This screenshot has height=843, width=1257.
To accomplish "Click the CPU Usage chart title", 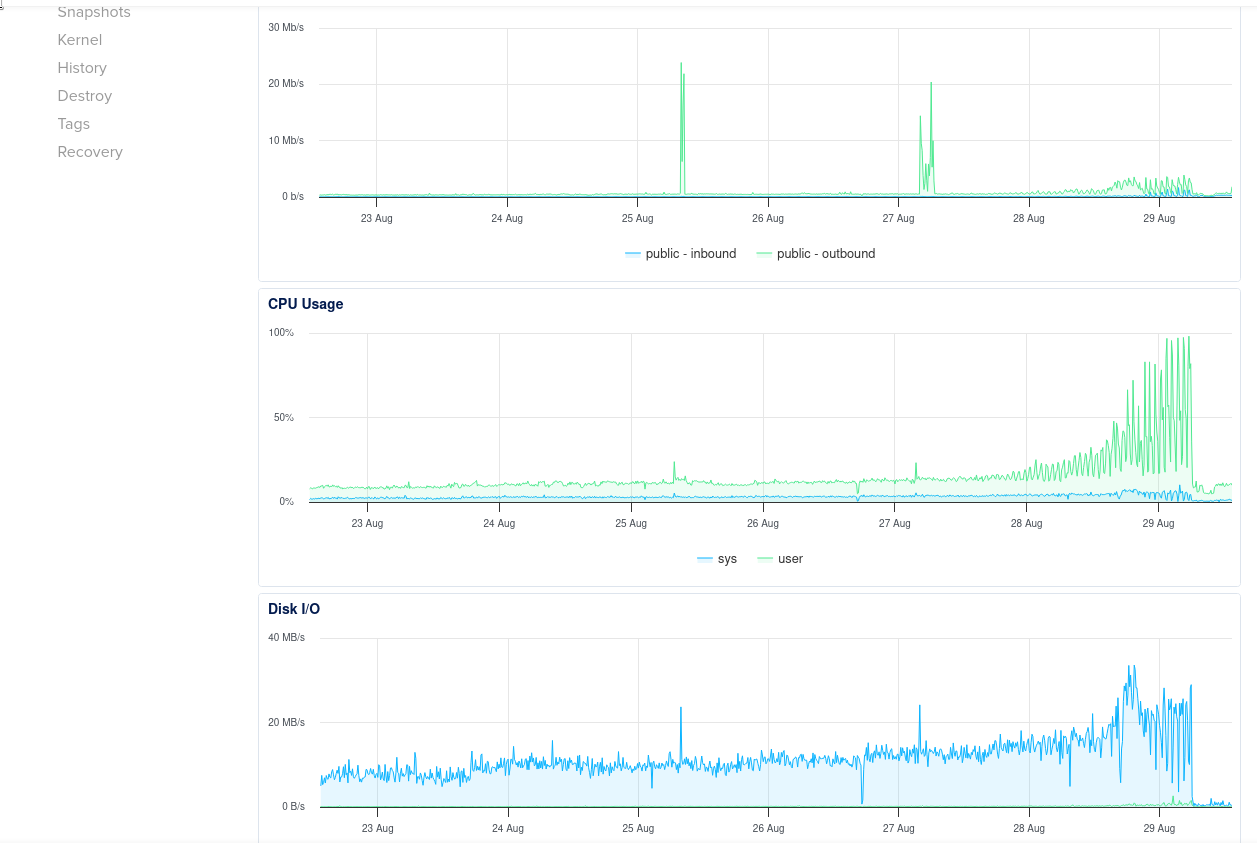I will tap(305, 304).
